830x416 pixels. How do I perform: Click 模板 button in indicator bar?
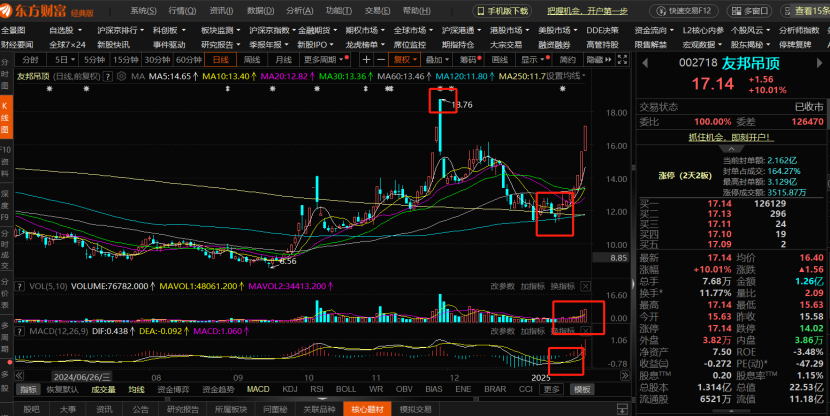(x=582, y=390)
